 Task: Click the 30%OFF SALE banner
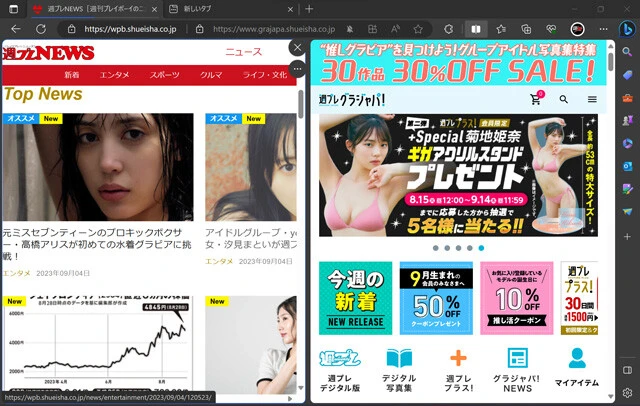458,62
